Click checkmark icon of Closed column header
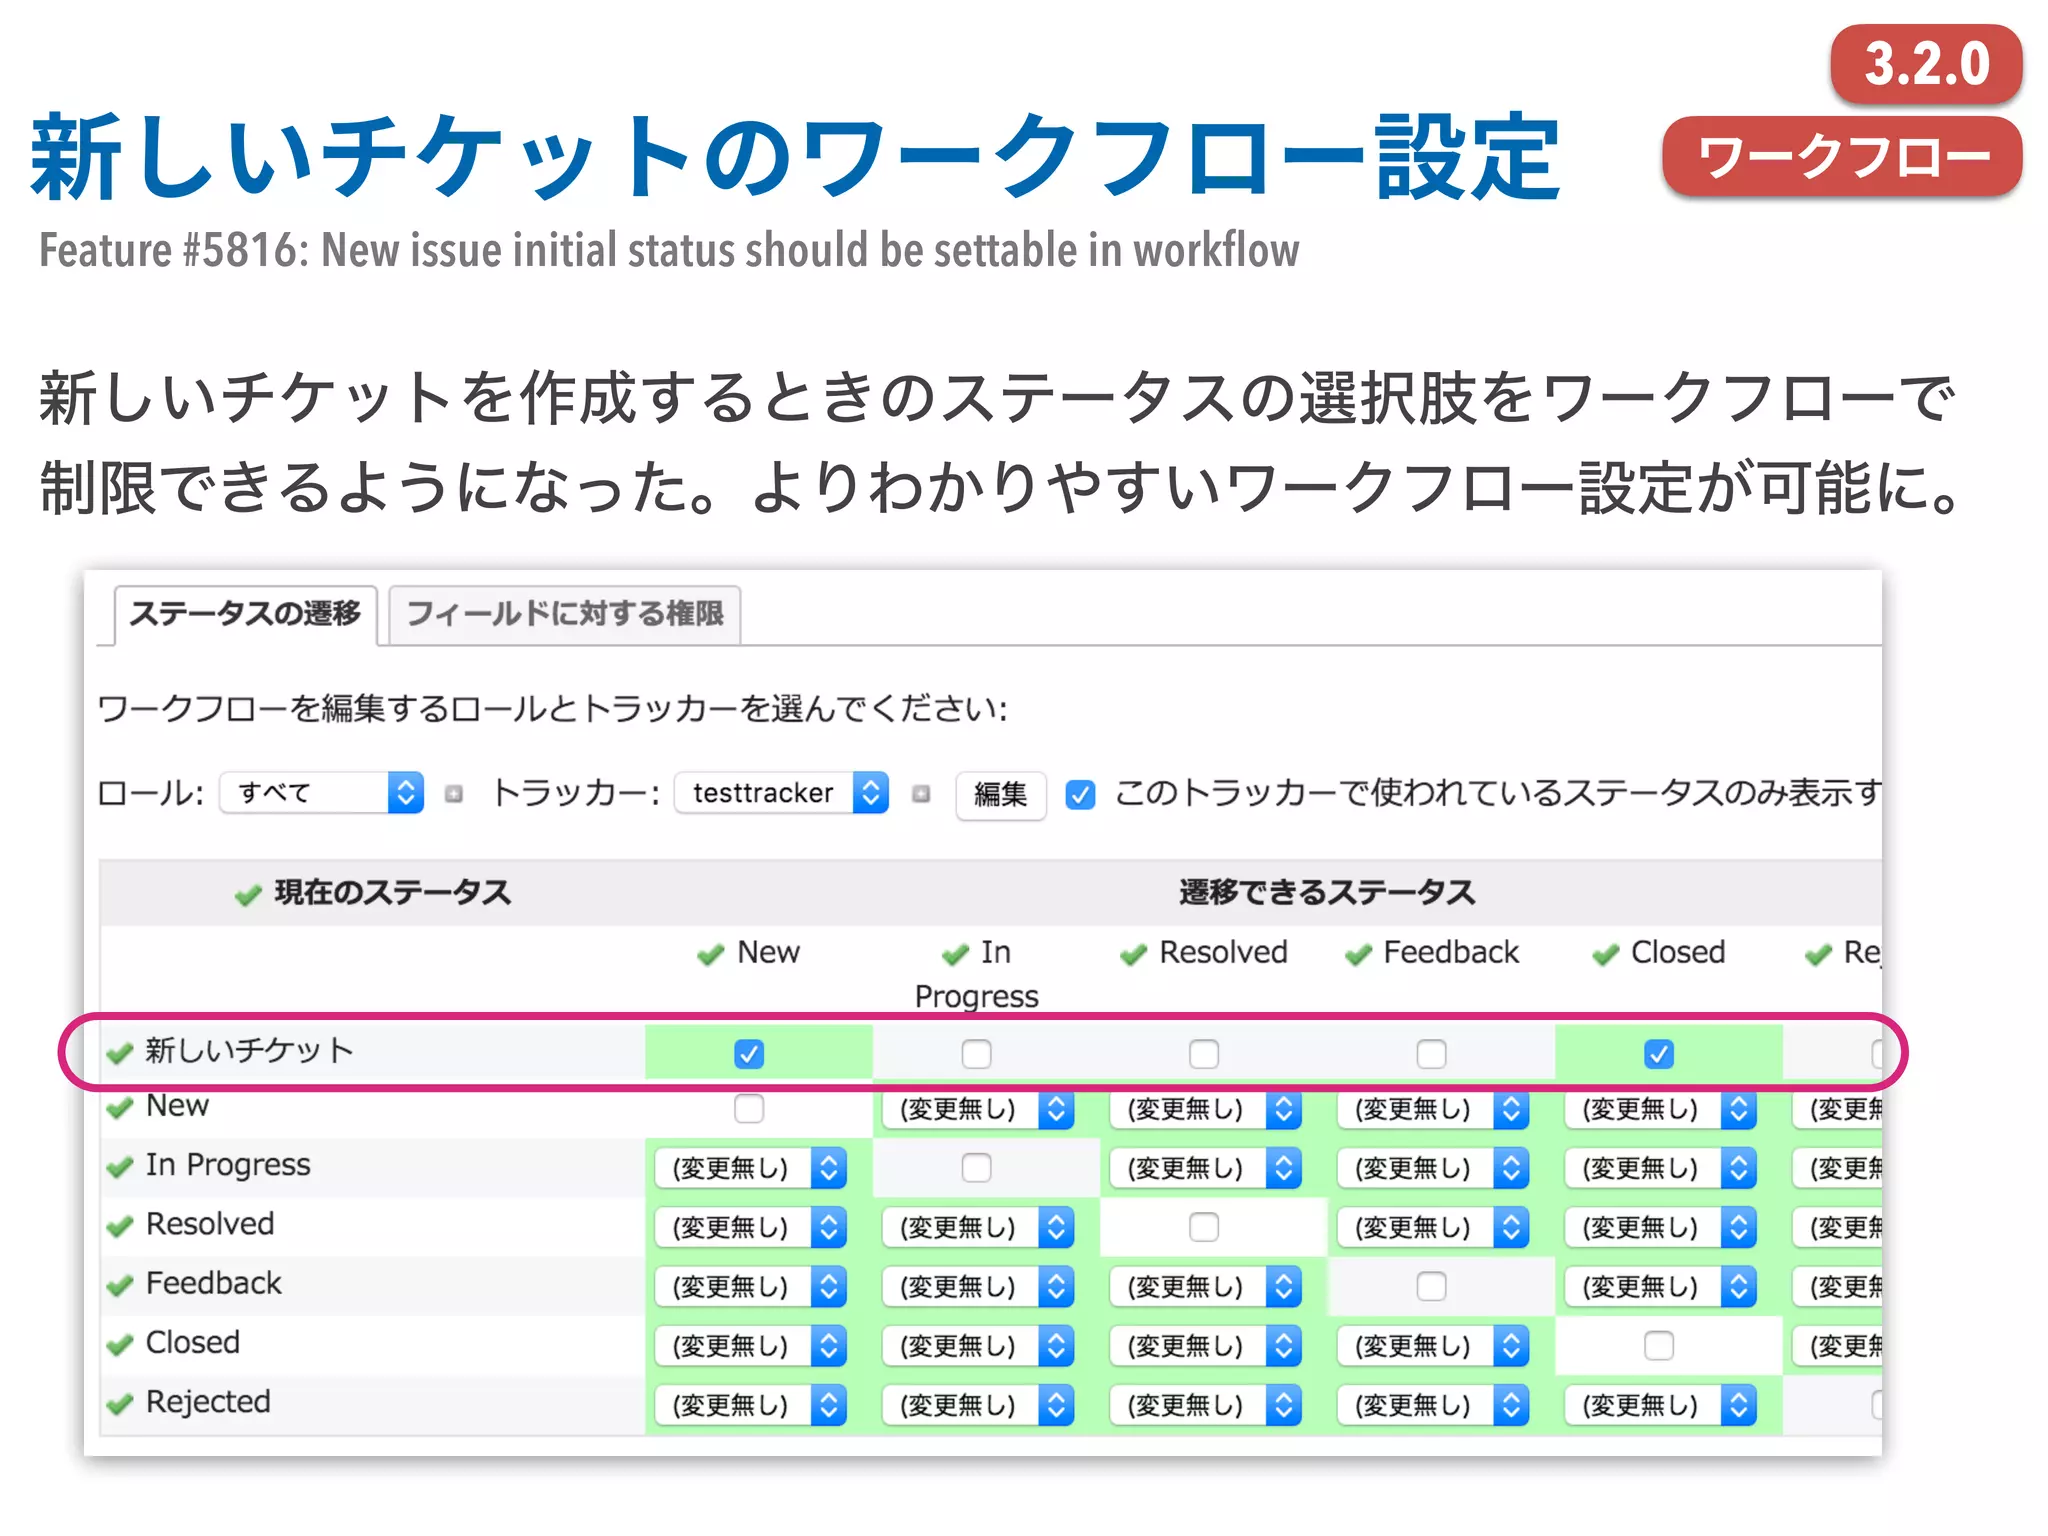2048x1536 pixels. [x=1605, y=955]
